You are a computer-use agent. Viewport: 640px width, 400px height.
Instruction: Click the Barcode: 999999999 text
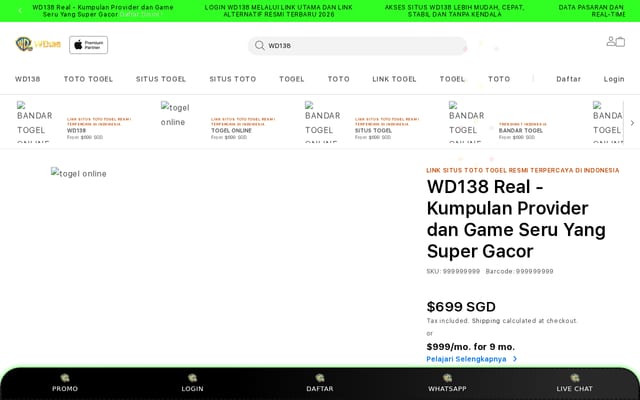520,271
